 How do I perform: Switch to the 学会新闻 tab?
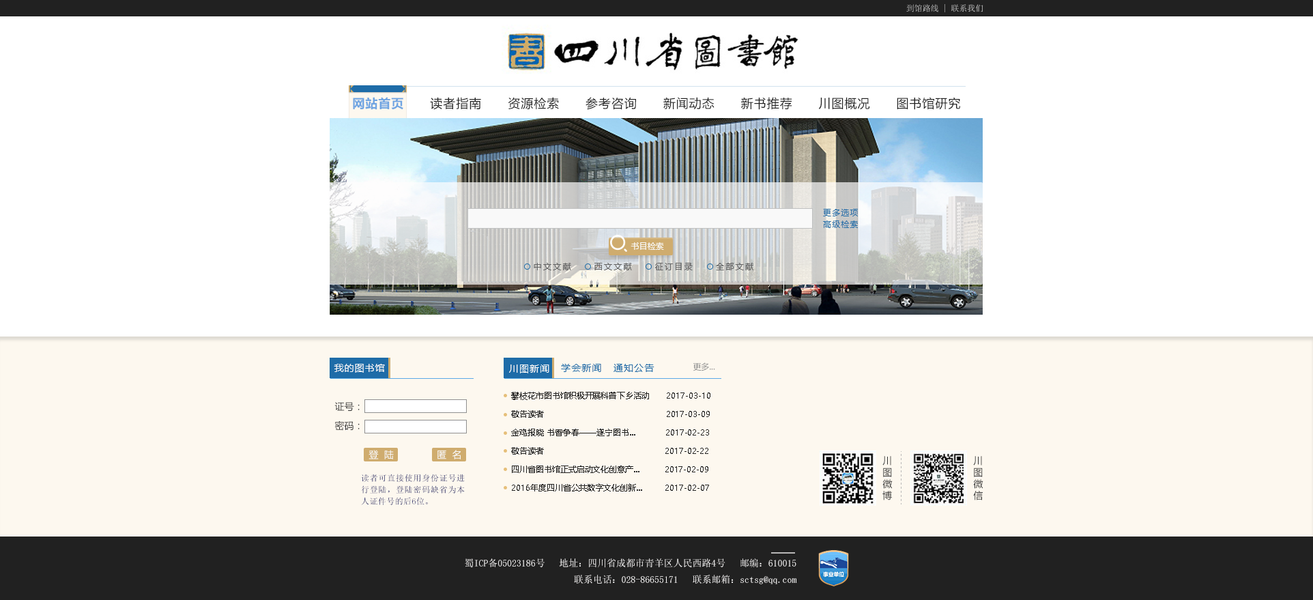click(x=581, y=368)
